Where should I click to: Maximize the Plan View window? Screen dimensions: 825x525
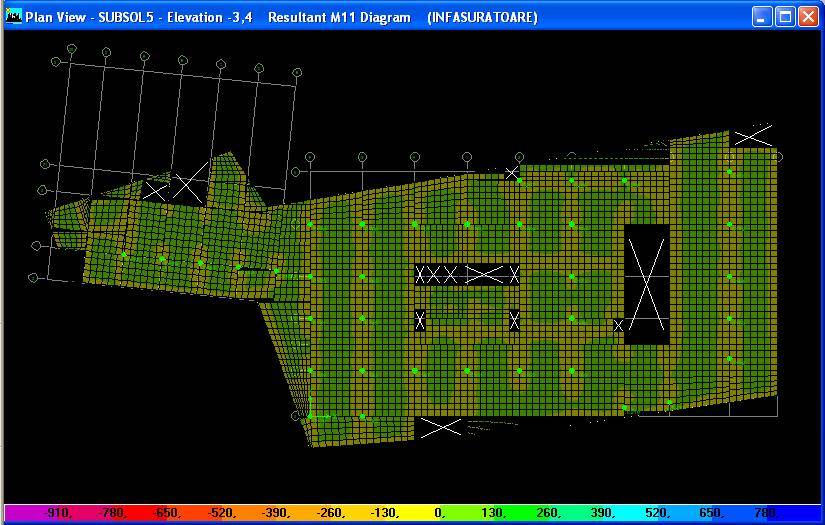(785, 17)
